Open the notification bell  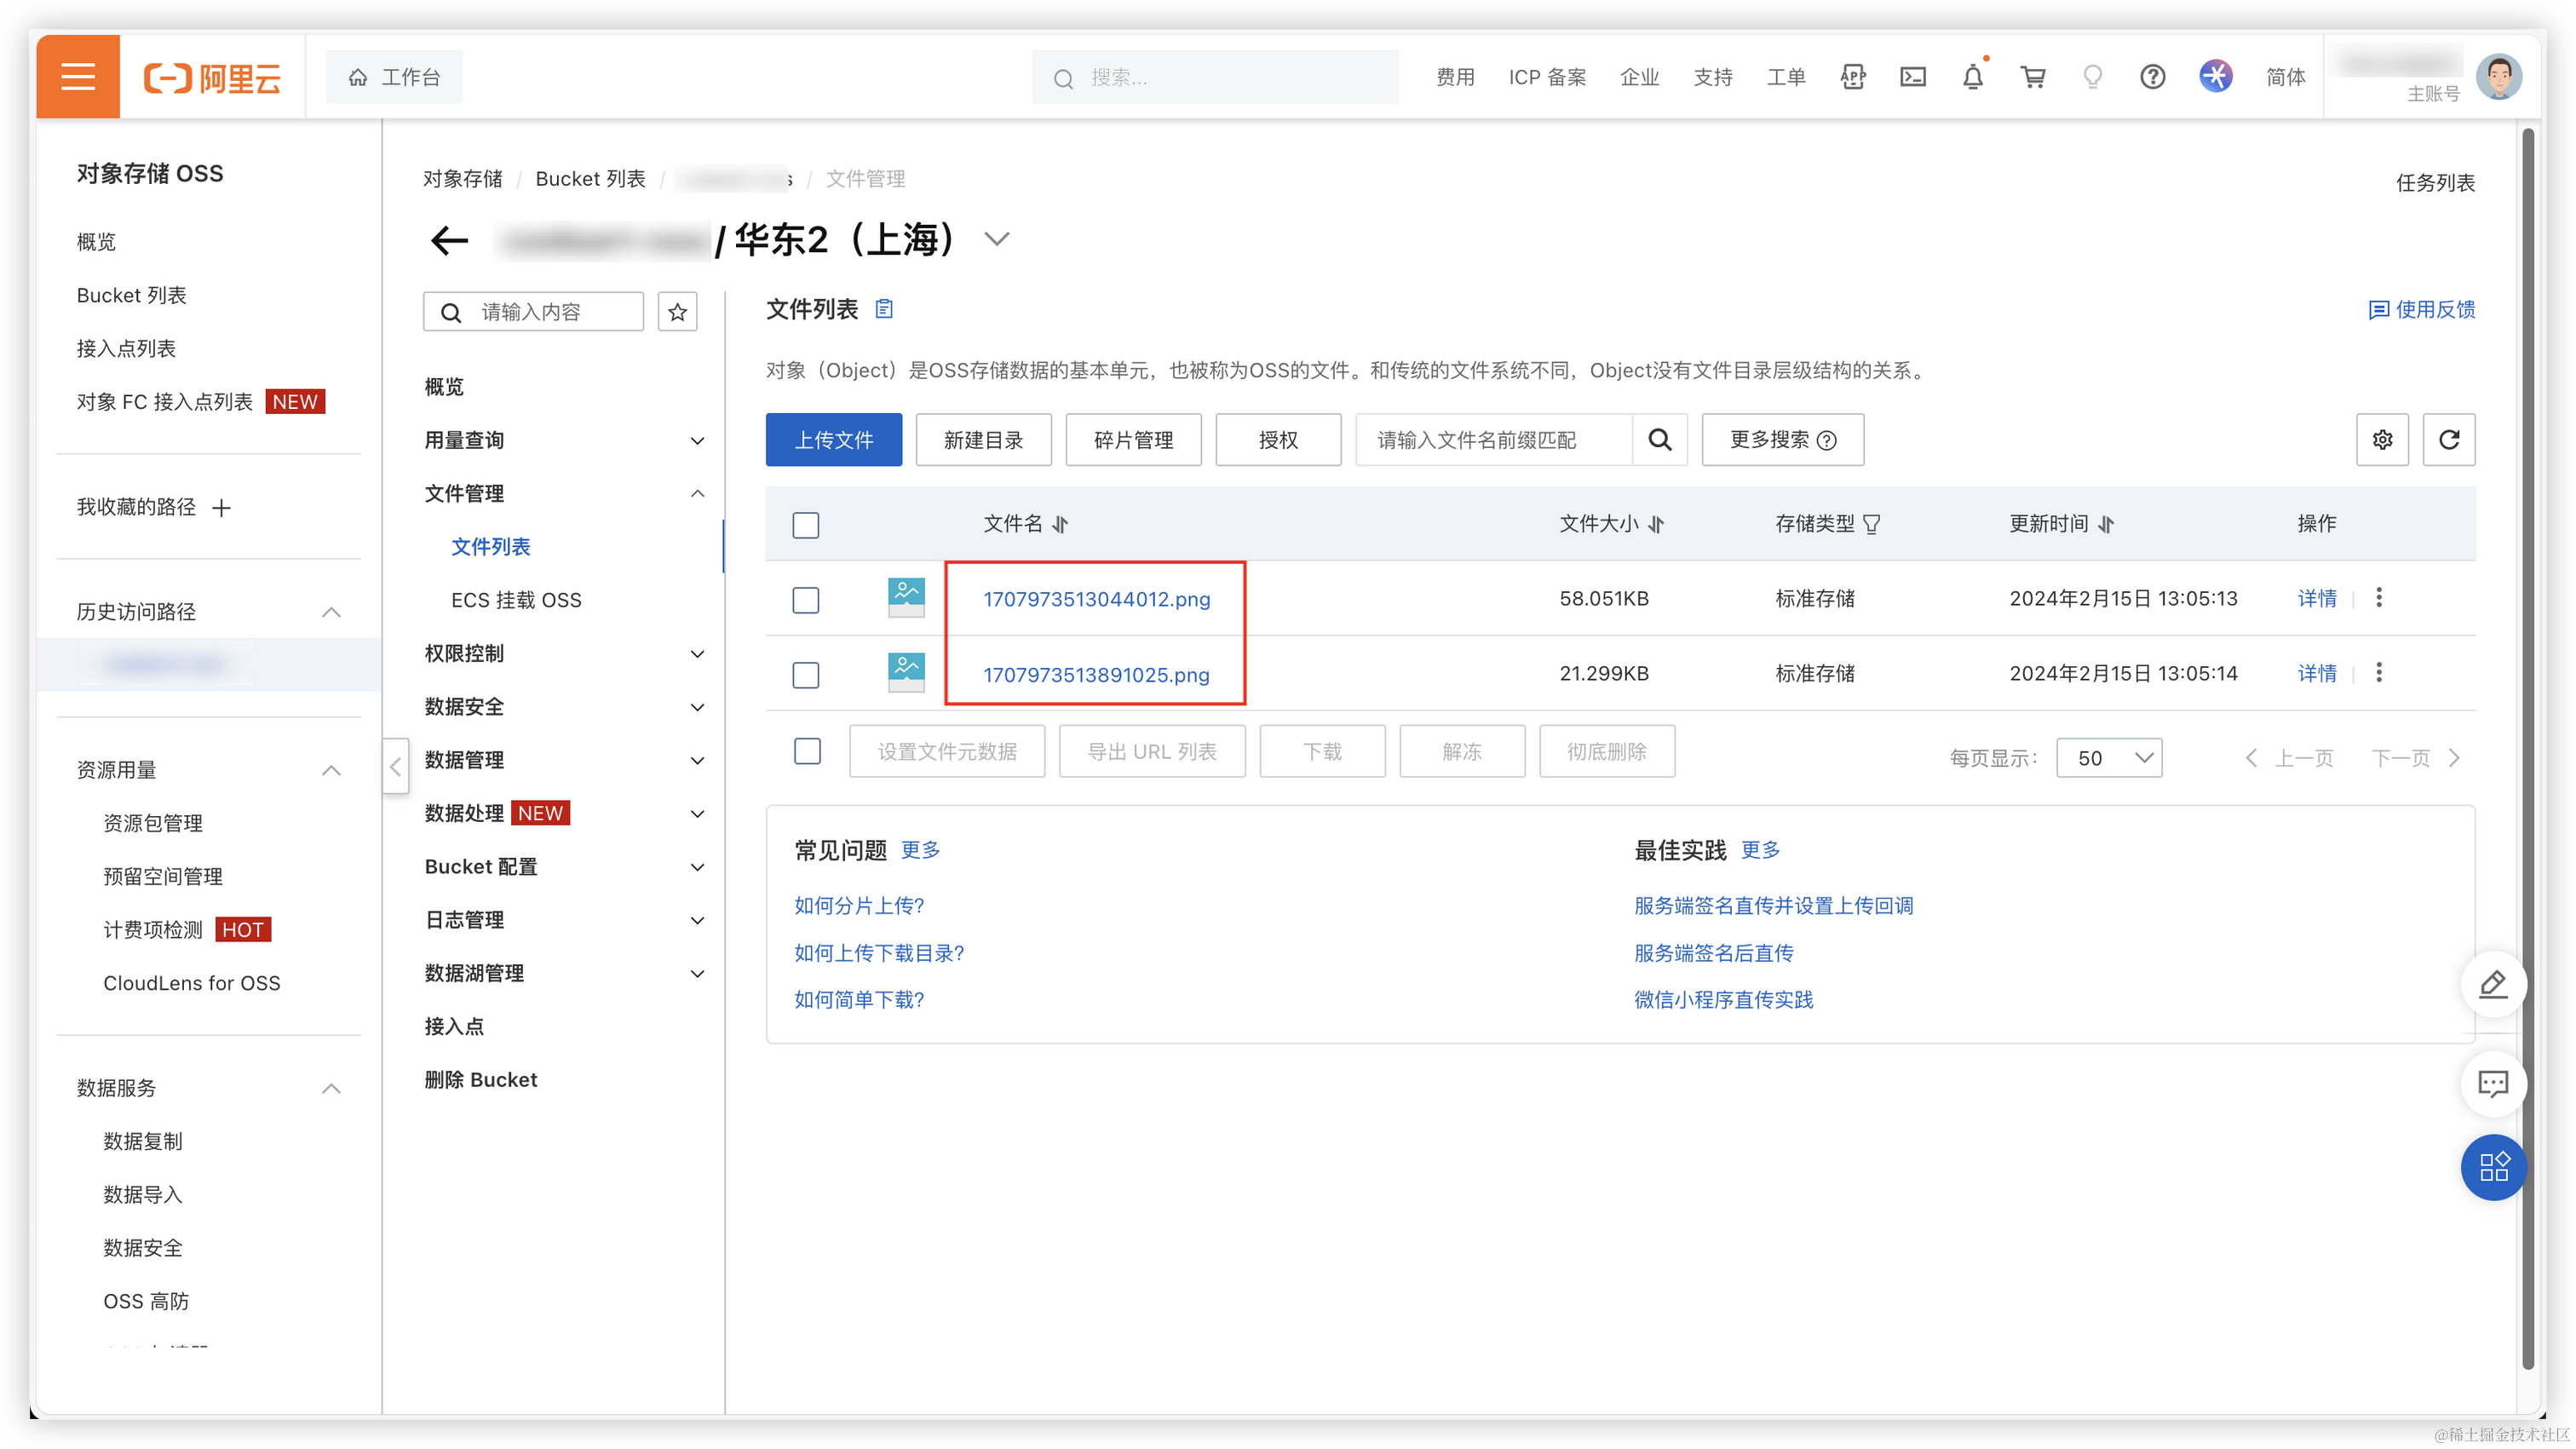(1972, 77)
